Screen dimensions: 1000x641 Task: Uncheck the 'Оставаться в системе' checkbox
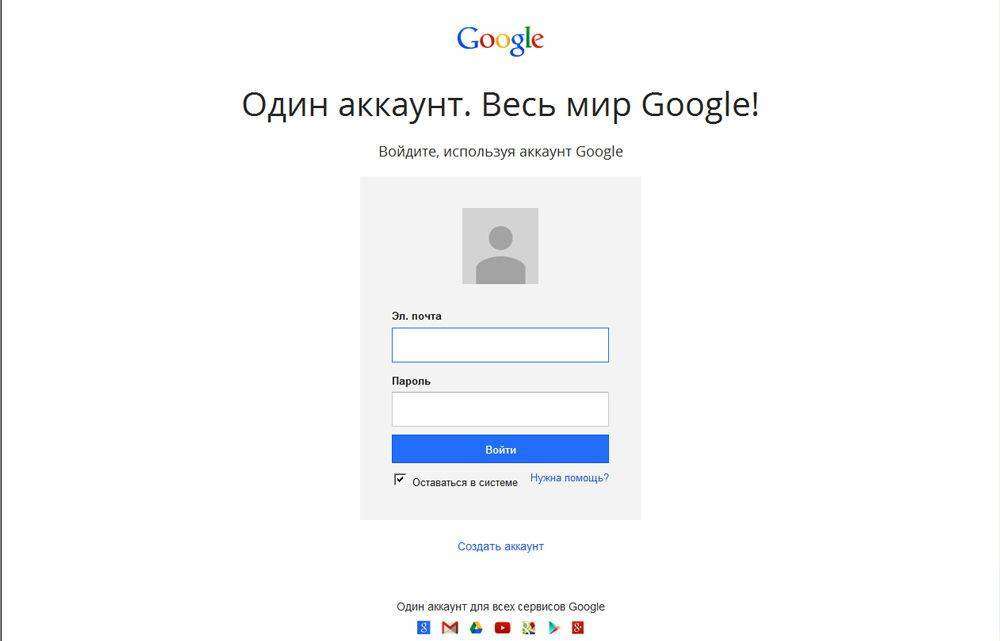(x=399, y=480)
